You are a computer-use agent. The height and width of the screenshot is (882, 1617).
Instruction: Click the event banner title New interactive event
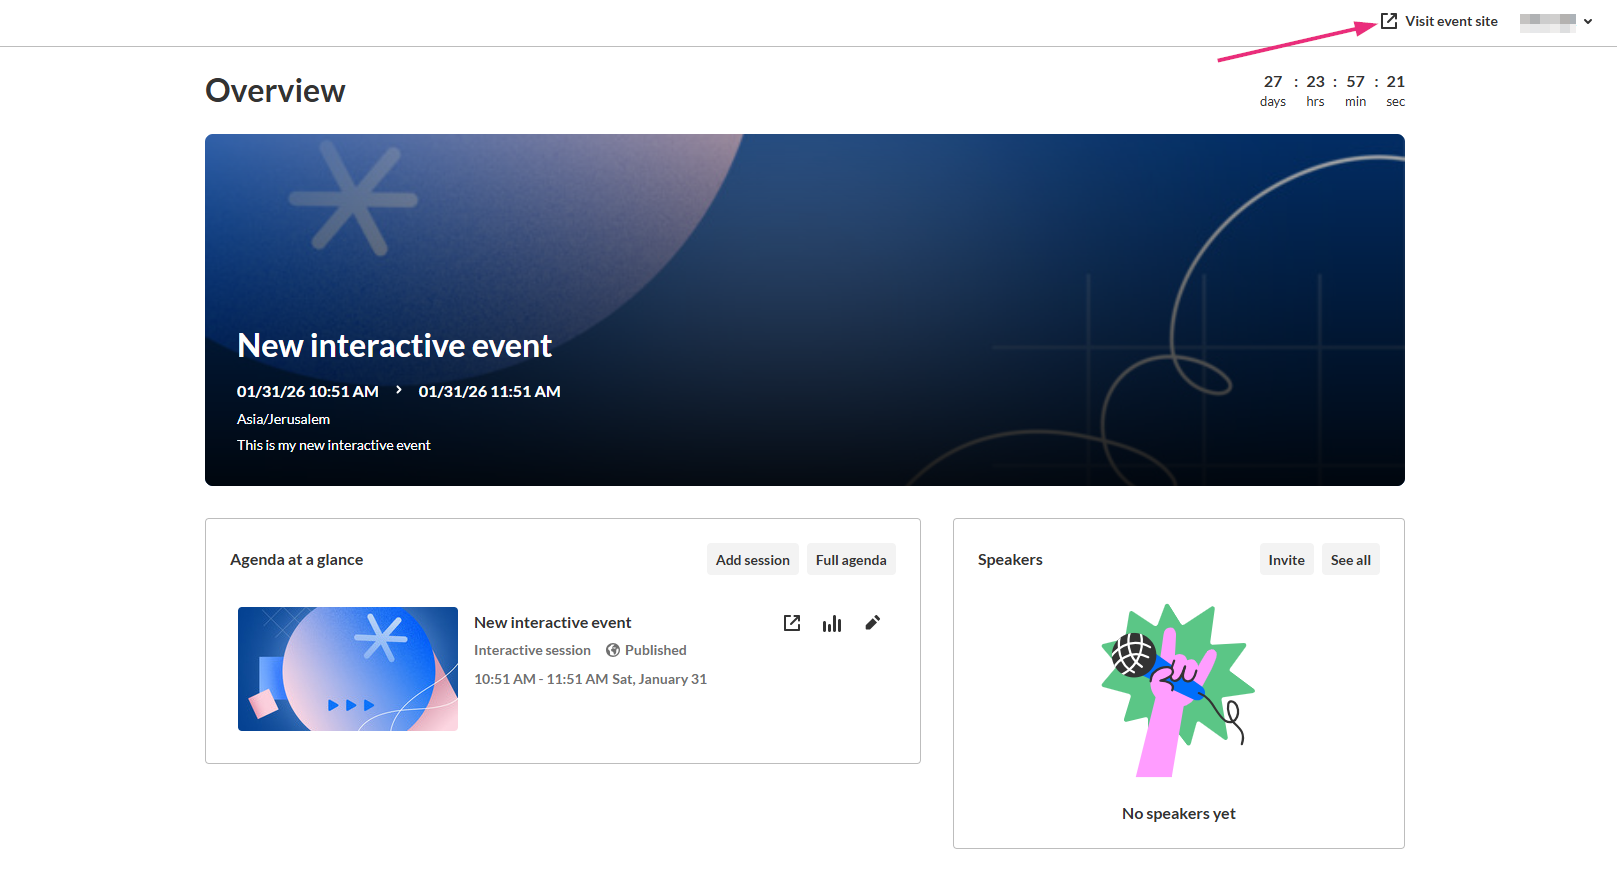394,346
